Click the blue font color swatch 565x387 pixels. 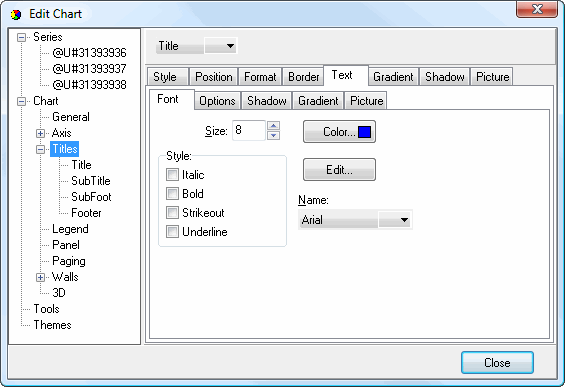click(365, 132)
